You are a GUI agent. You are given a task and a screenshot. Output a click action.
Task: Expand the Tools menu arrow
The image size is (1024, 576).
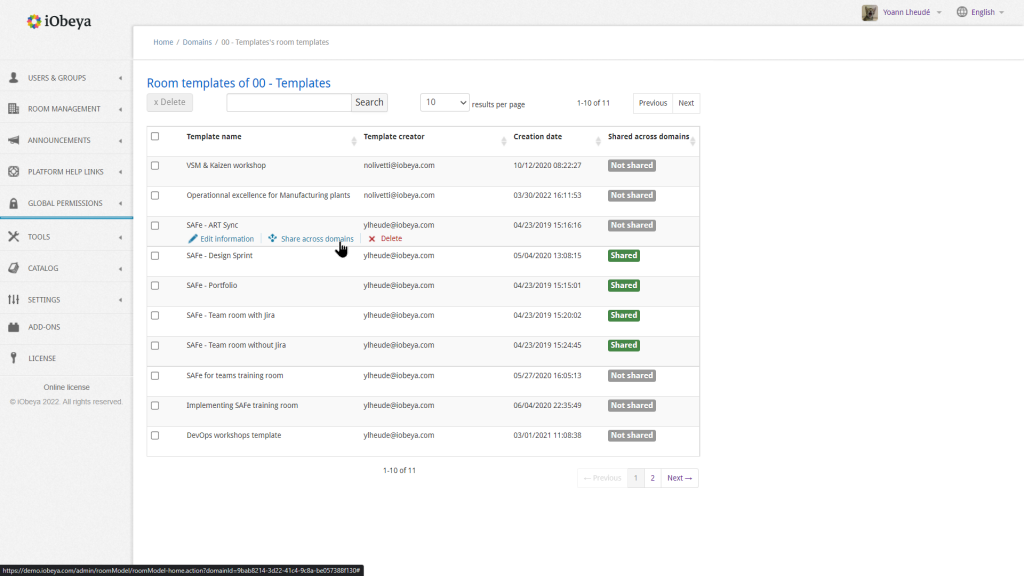tap(120, 237)
